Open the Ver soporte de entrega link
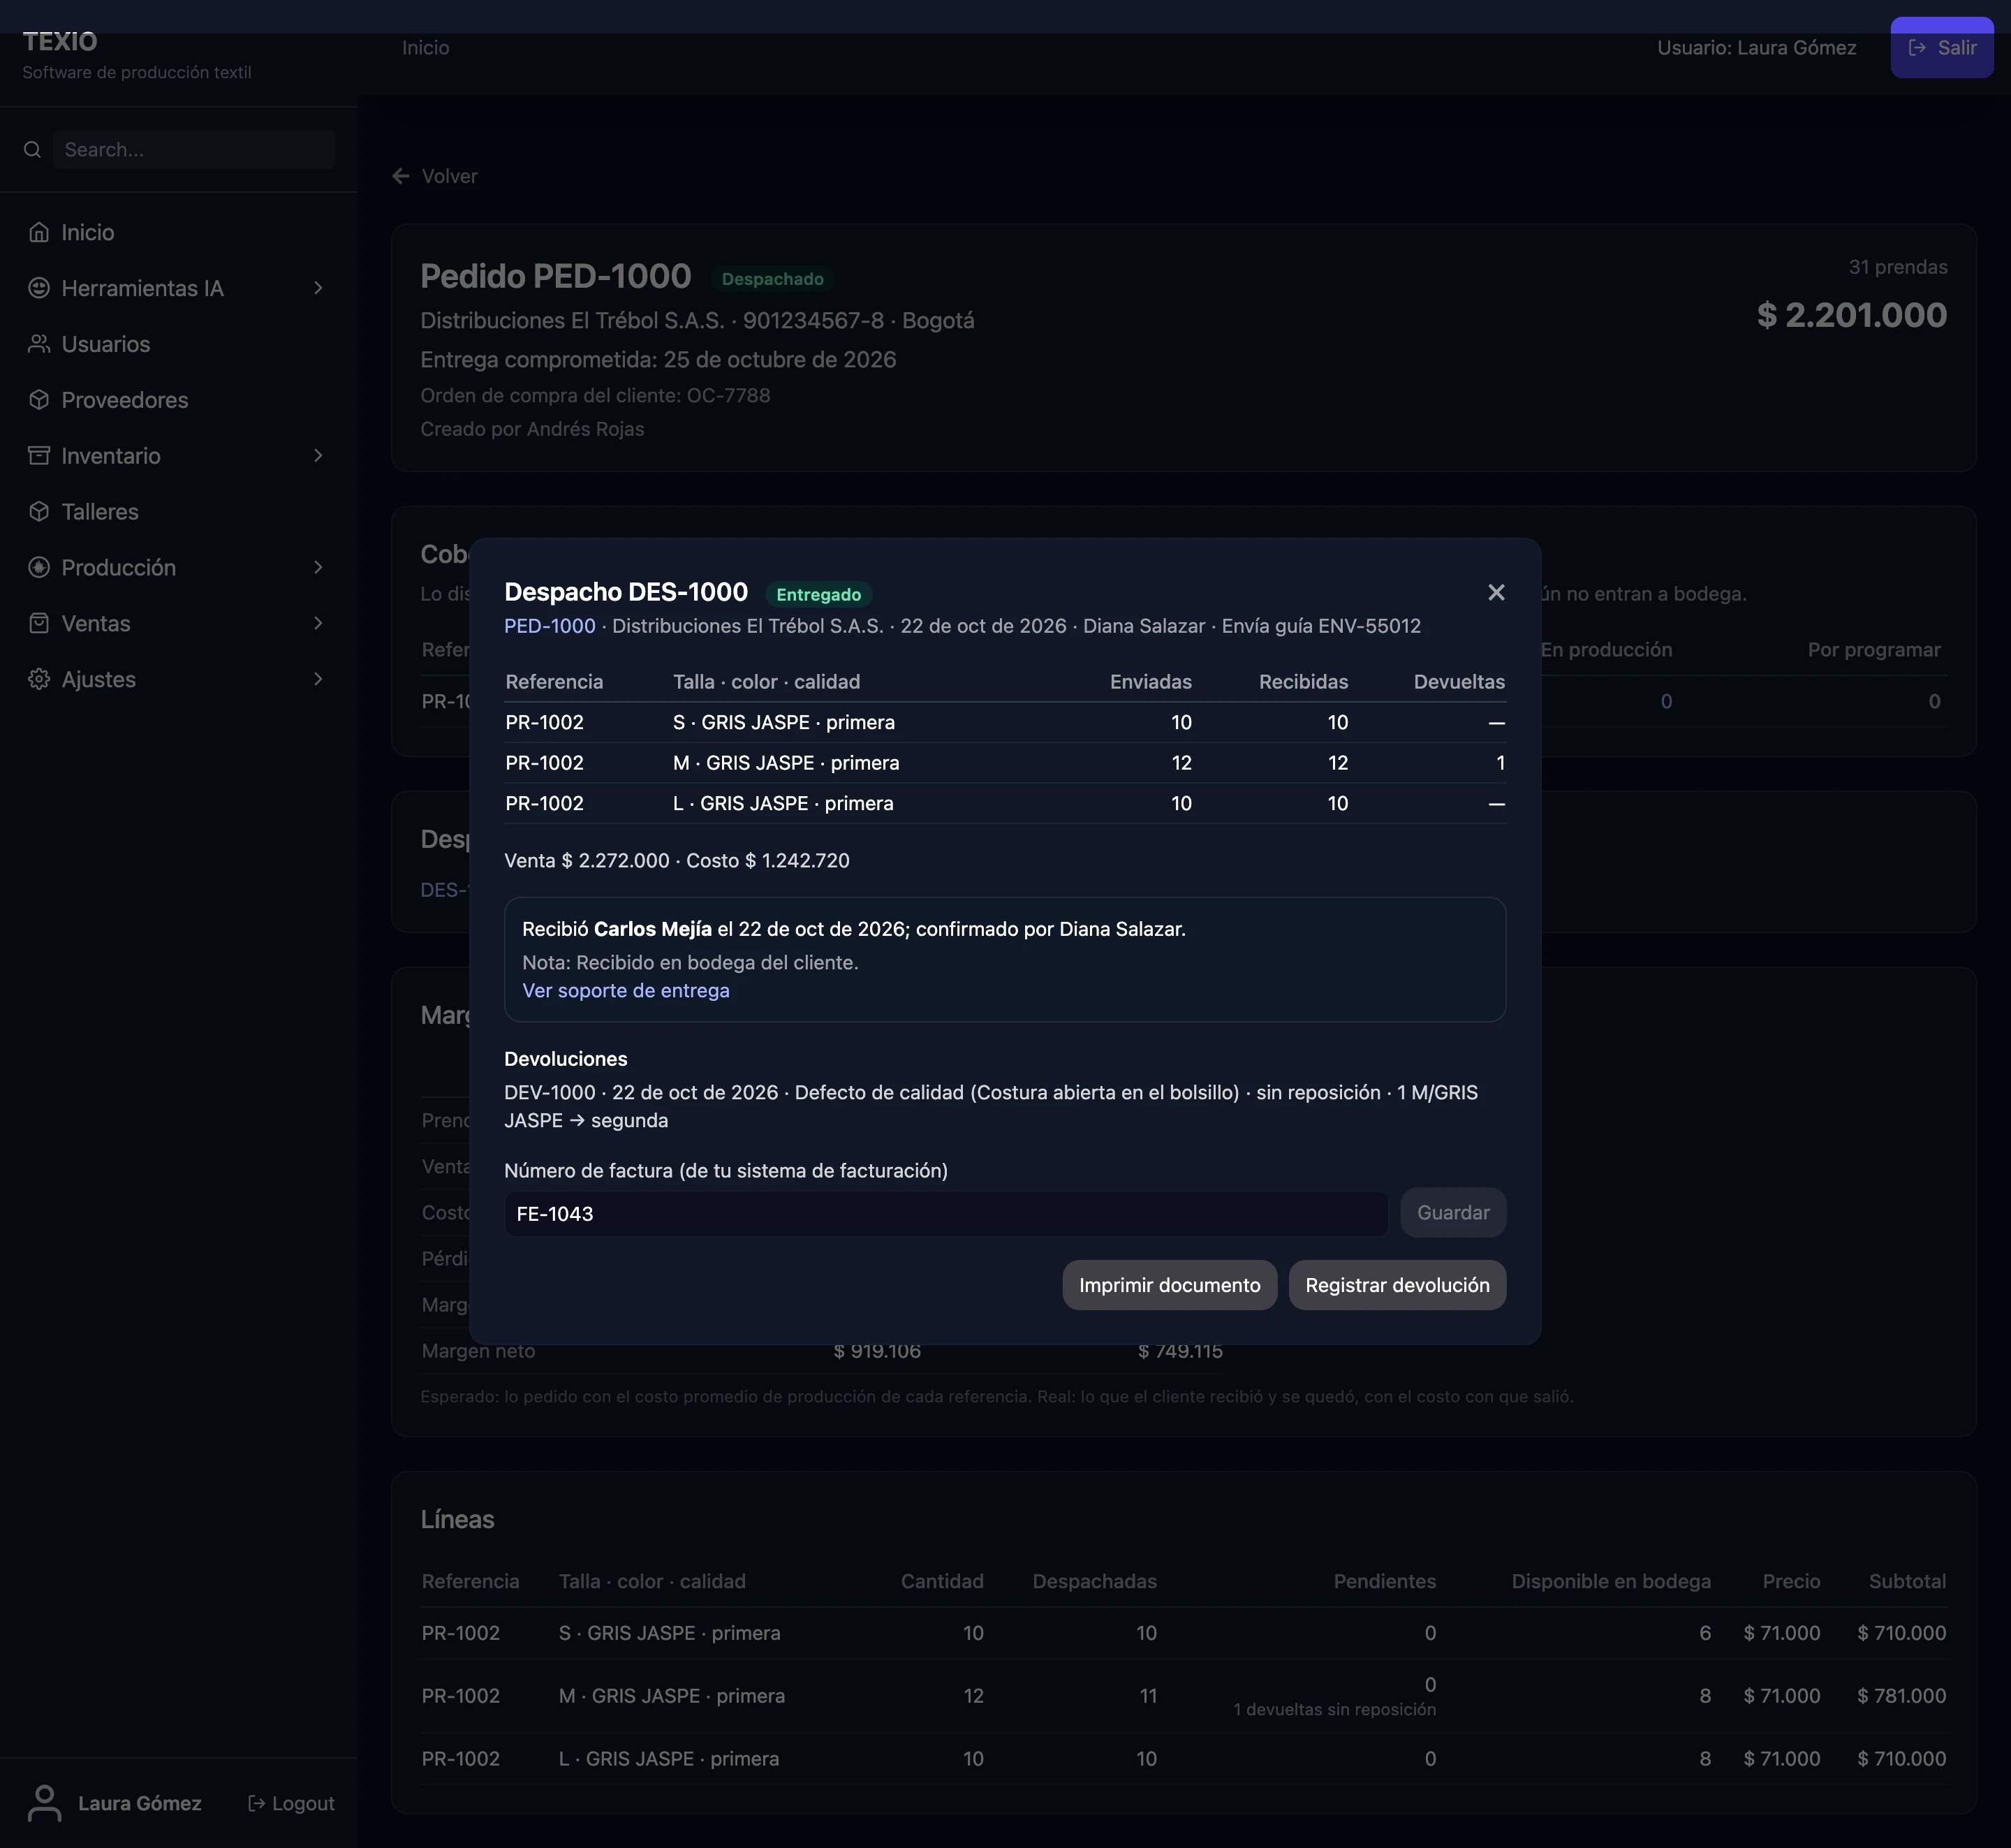The height and width of the screenshot is (1848, 2011). [625, 991]
